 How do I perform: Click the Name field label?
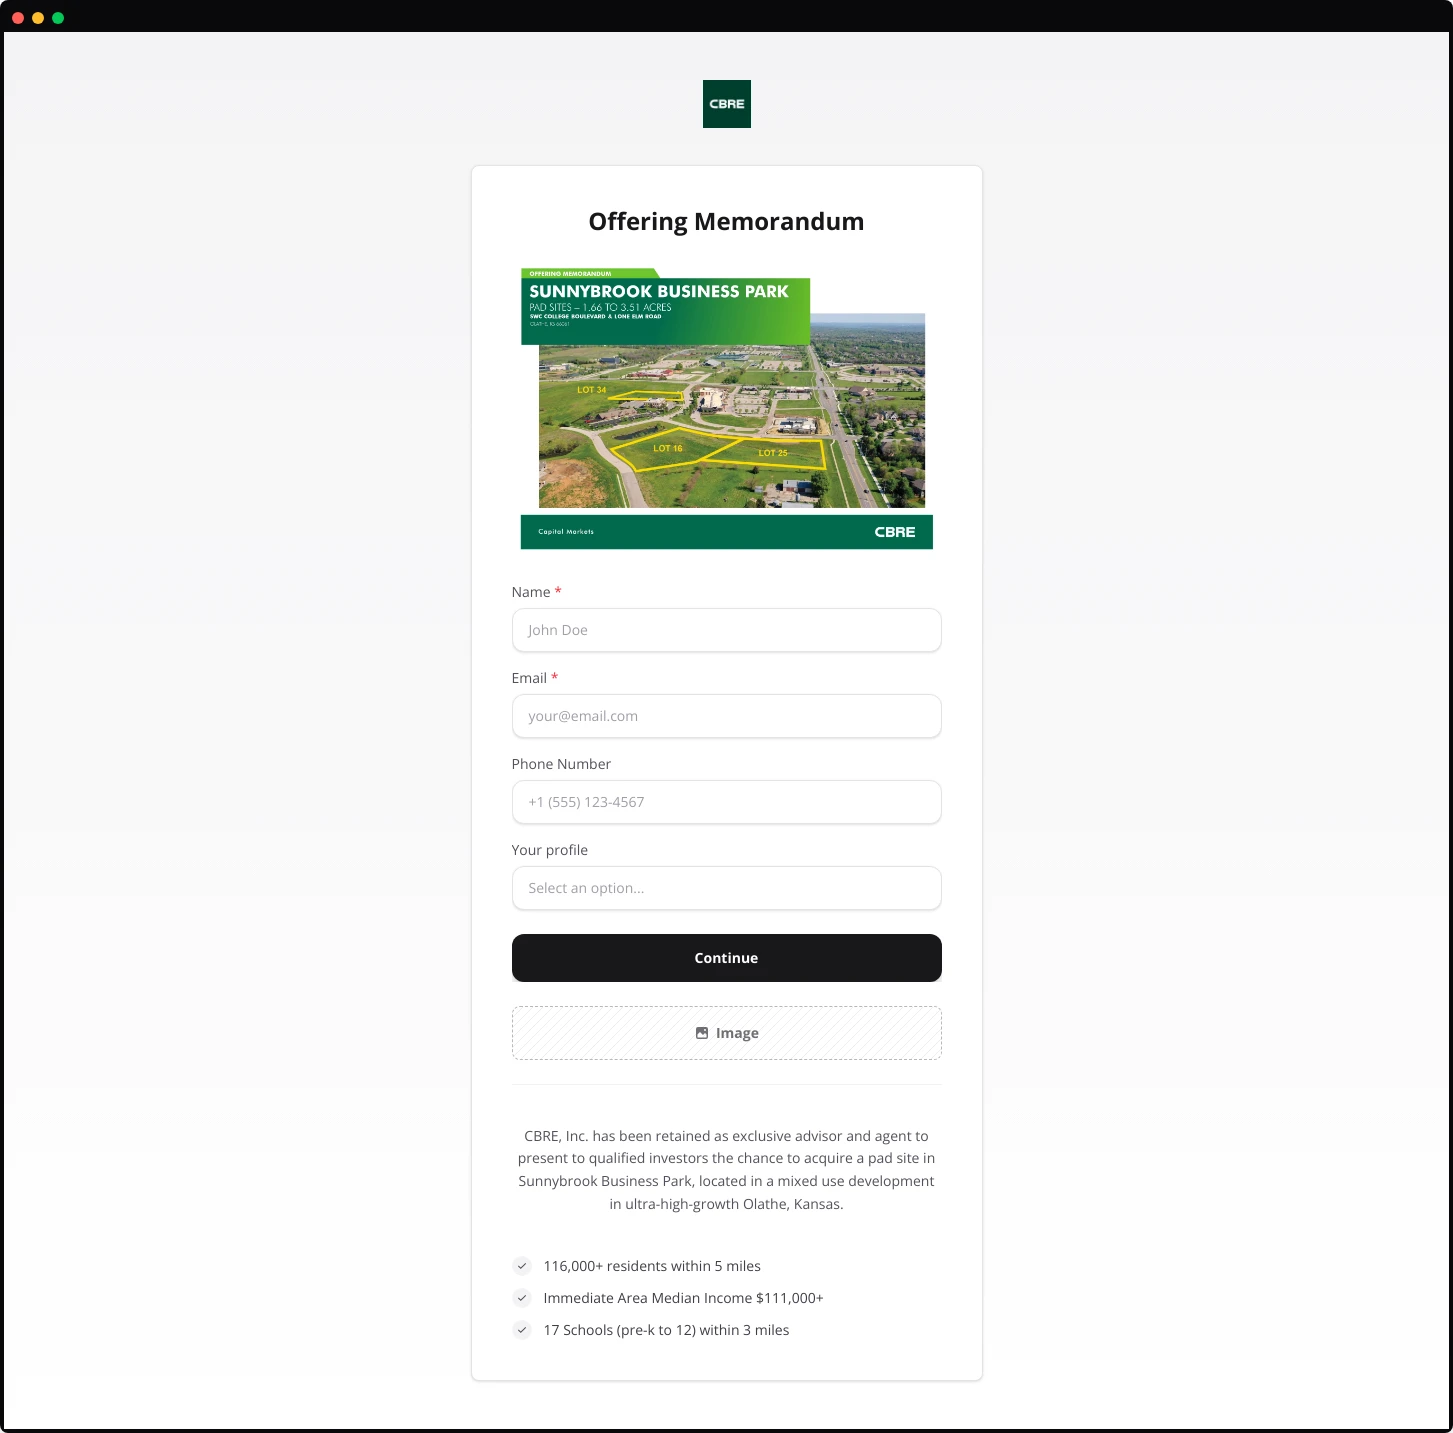click(531, 592)
